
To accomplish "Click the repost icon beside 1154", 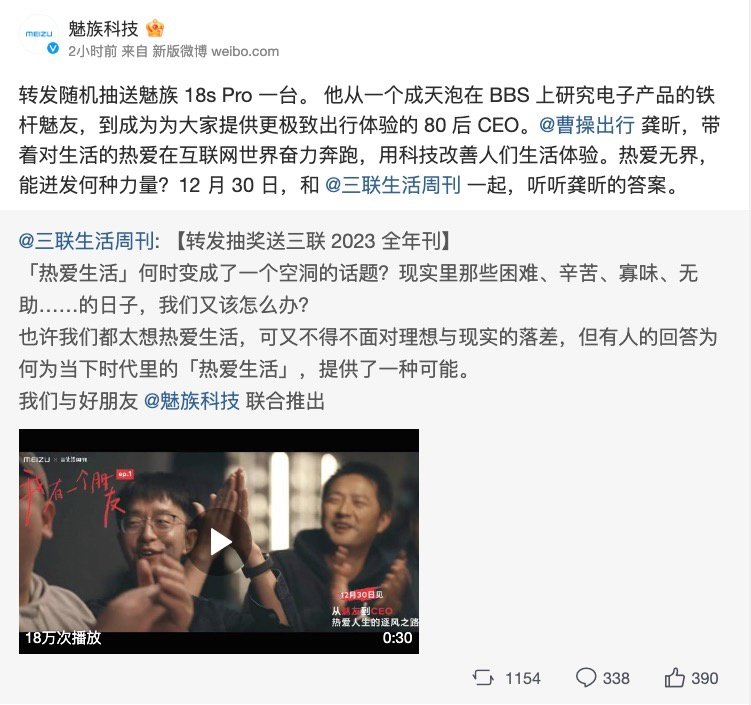I will click(x=483, y=678).
